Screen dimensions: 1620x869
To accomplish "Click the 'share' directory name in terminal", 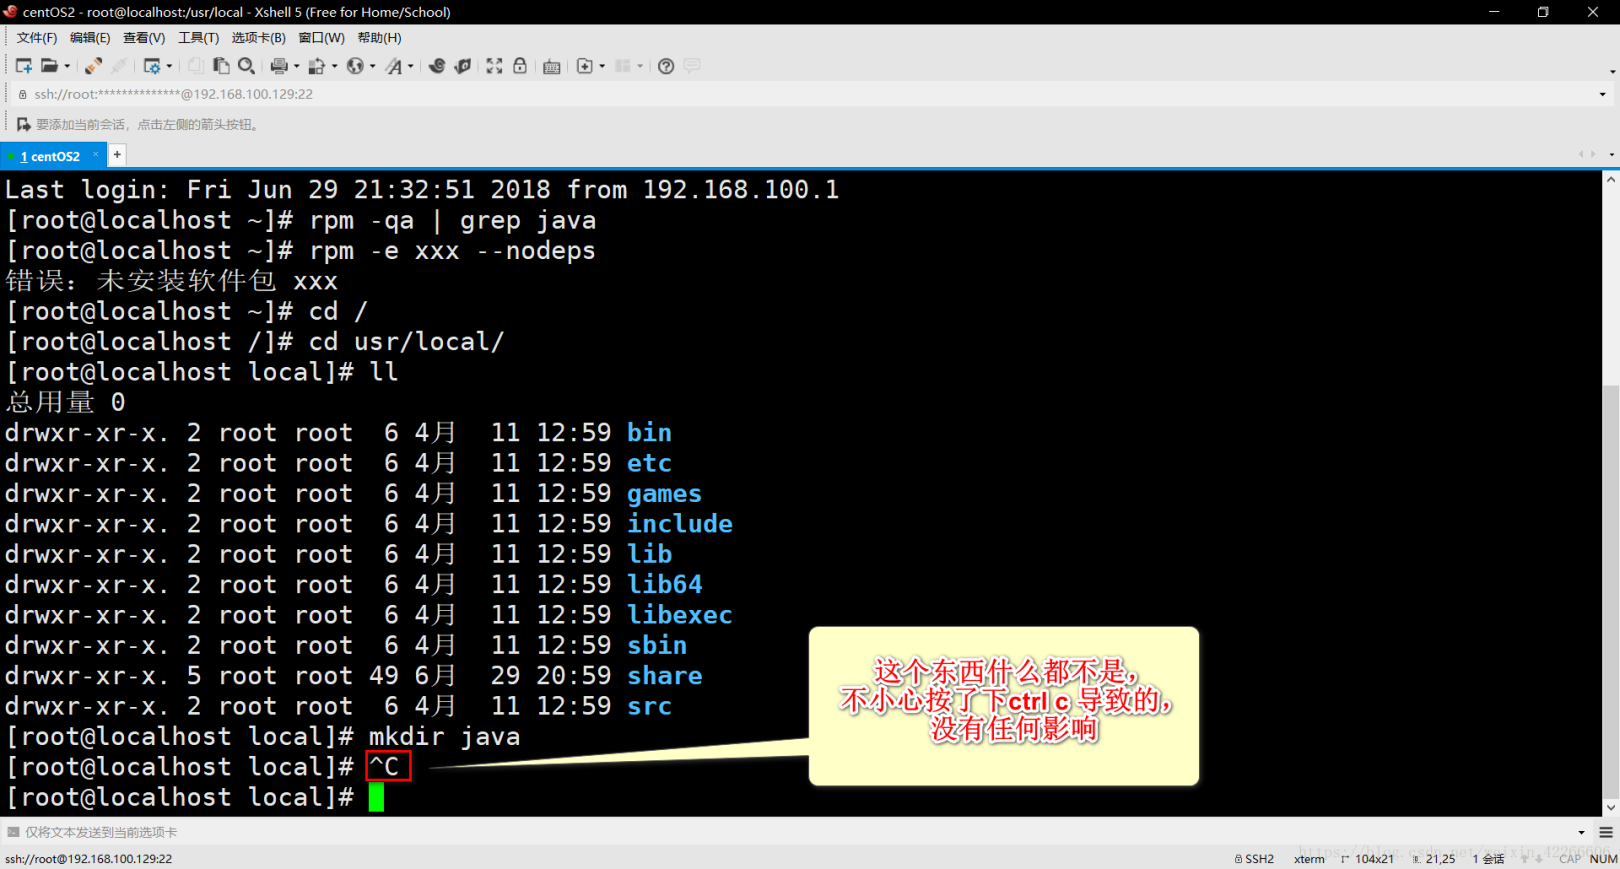I will pos(665,676).
